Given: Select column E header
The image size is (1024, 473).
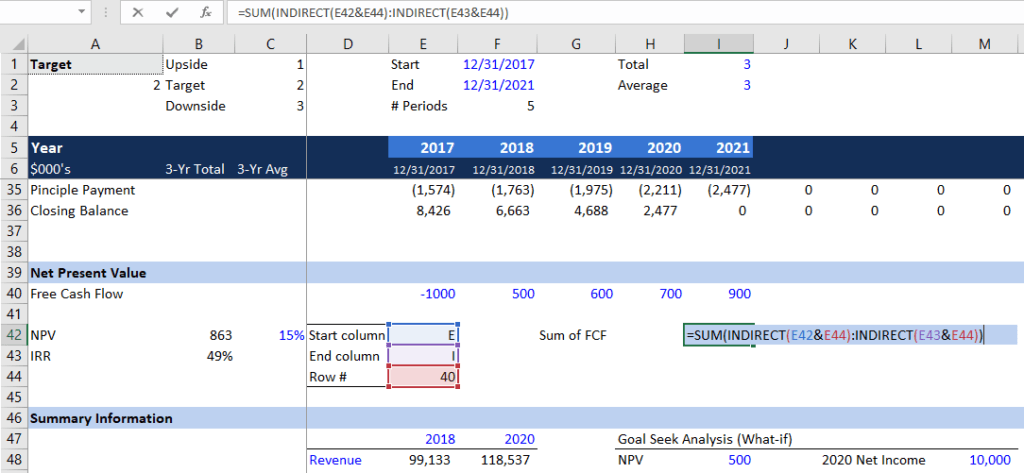Looking at the screenshot, I should [423, 42].
